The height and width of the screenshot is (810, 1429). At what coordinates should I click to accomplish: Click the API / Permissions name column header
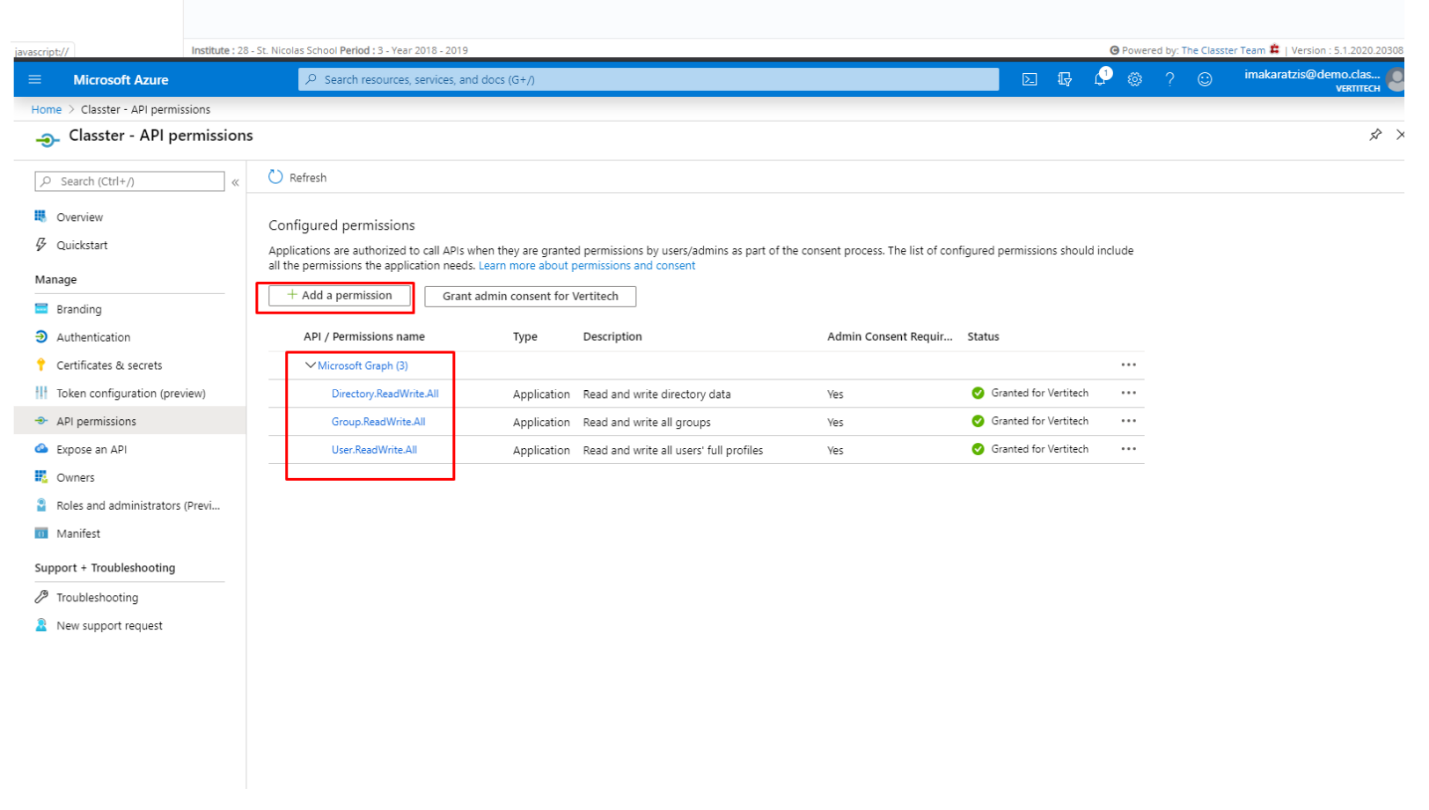point(364,337)
